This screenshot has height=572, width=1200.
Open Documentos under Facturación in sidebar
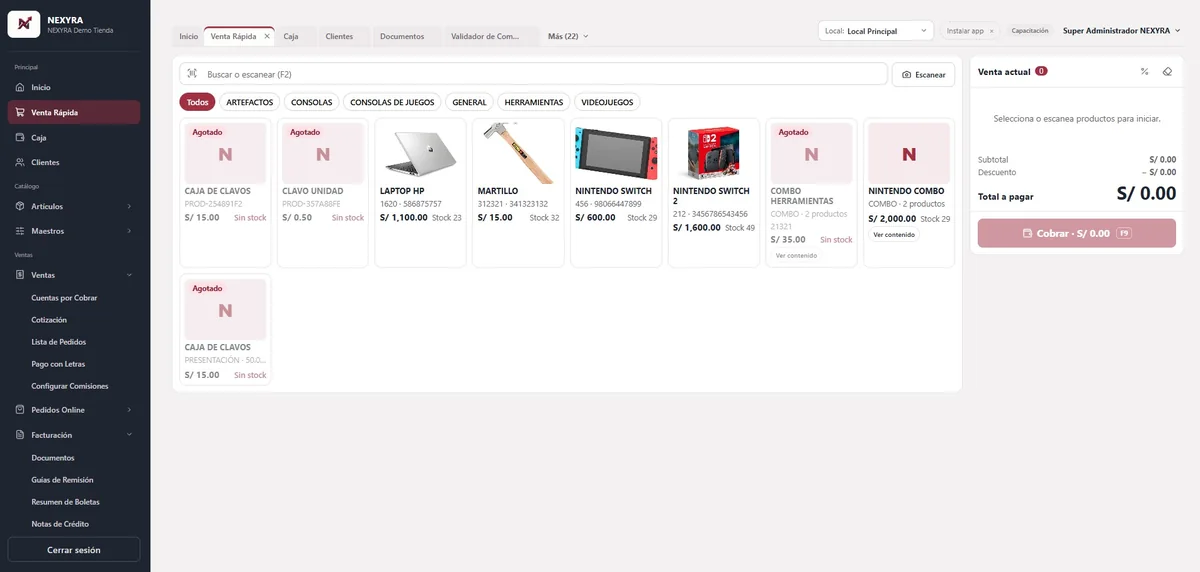click(53, 458)
